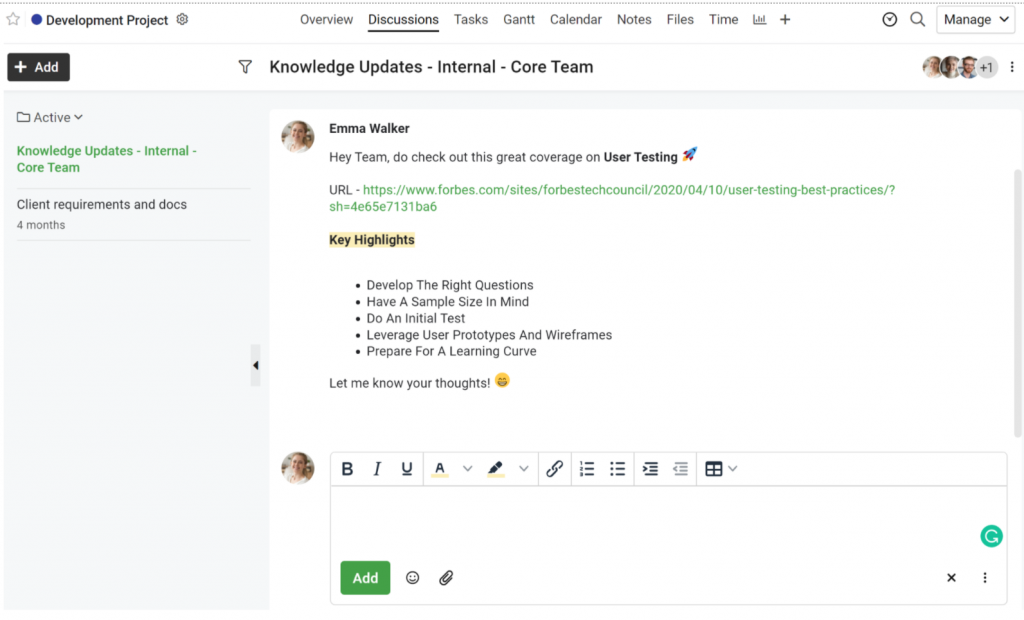Star the Development Project
Viewport: 1024px width, 620px height.
pos(13,20)
